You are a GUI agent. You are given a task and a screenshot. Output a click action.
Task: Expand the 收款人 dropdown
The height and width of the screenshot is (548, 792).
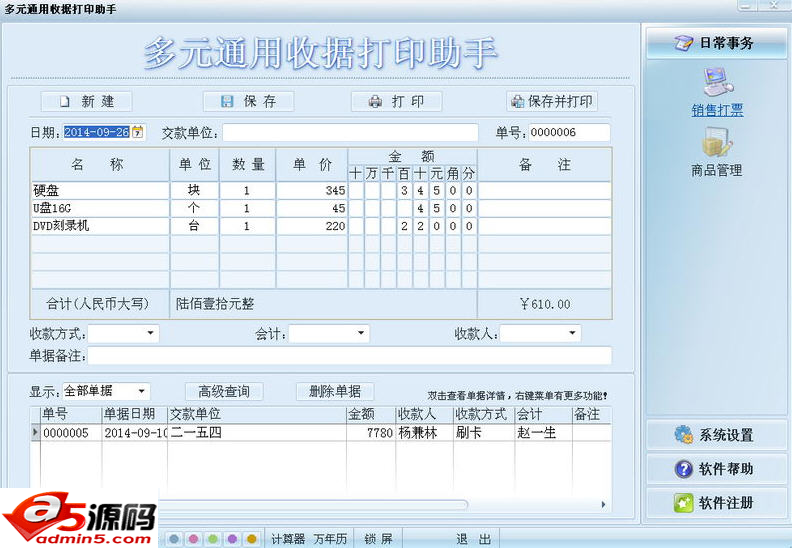click(x=572, y=333)
